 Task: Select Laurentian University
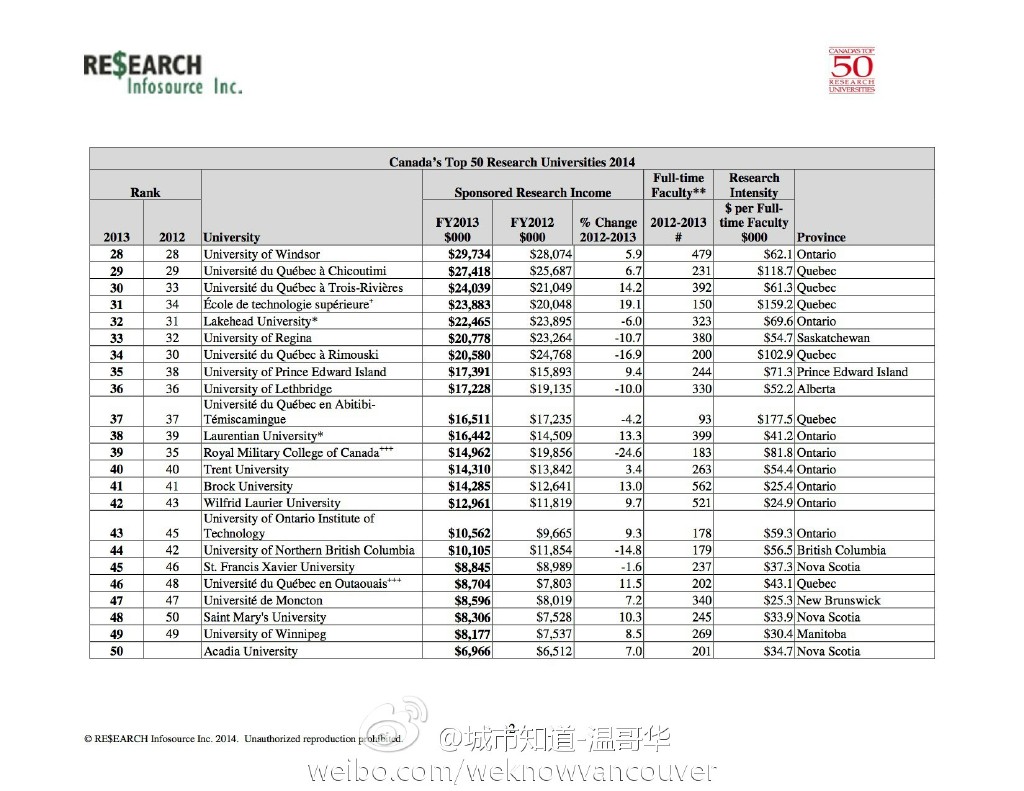click(263, 436)
